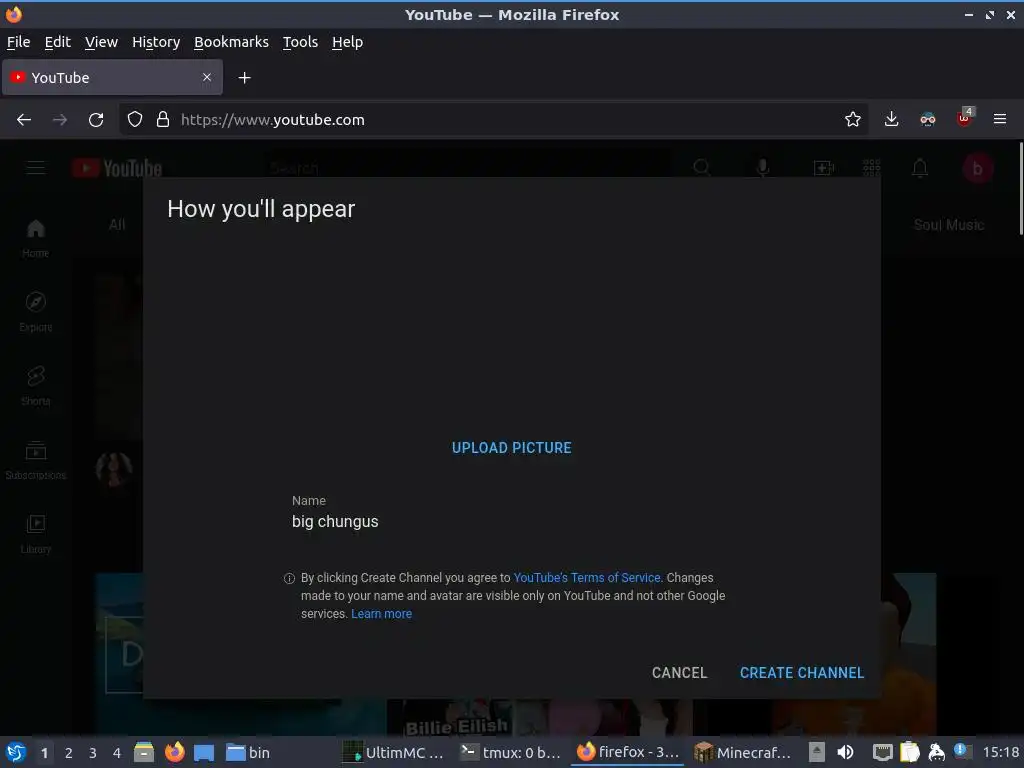Viewport: 1024px width, 768px height.
Task: Switch to the UltimMC taskbar window
Action: point(394,752)
